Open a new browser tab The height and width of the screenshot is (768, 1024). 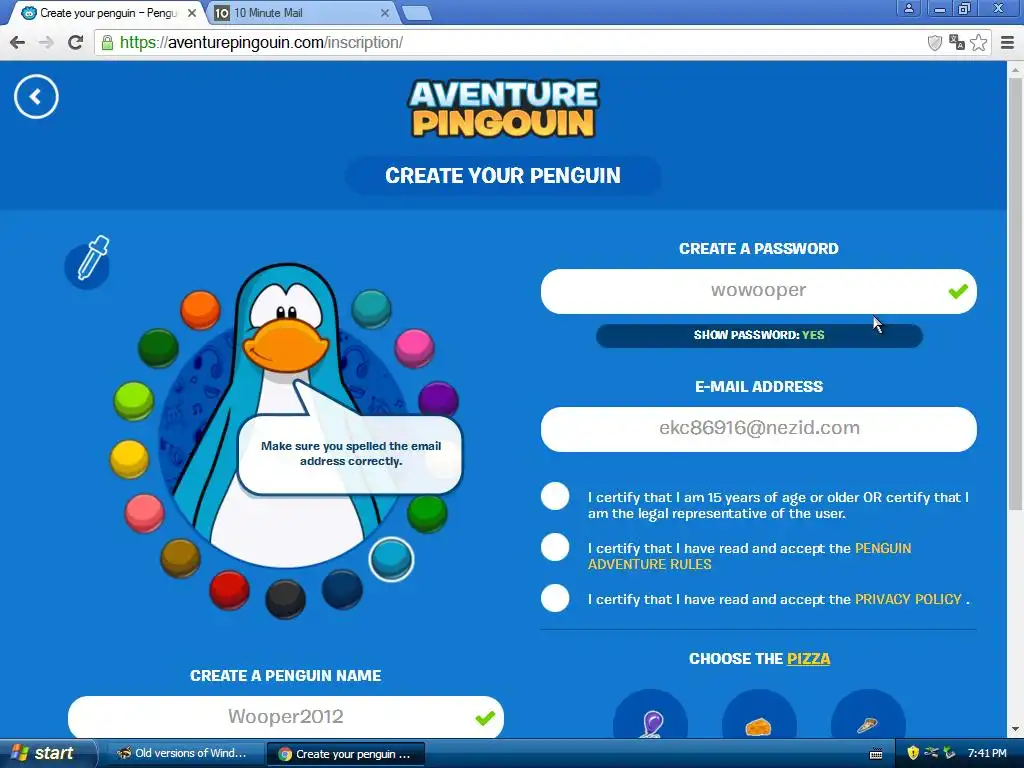(x=416, y=13)
